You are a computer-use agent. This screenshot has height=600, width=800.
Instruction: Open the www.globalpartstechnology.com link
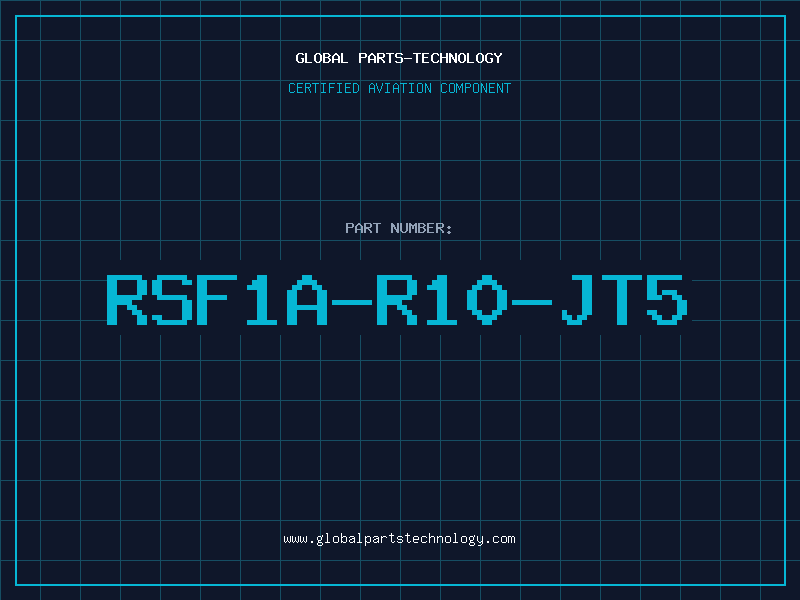point(399,539)
